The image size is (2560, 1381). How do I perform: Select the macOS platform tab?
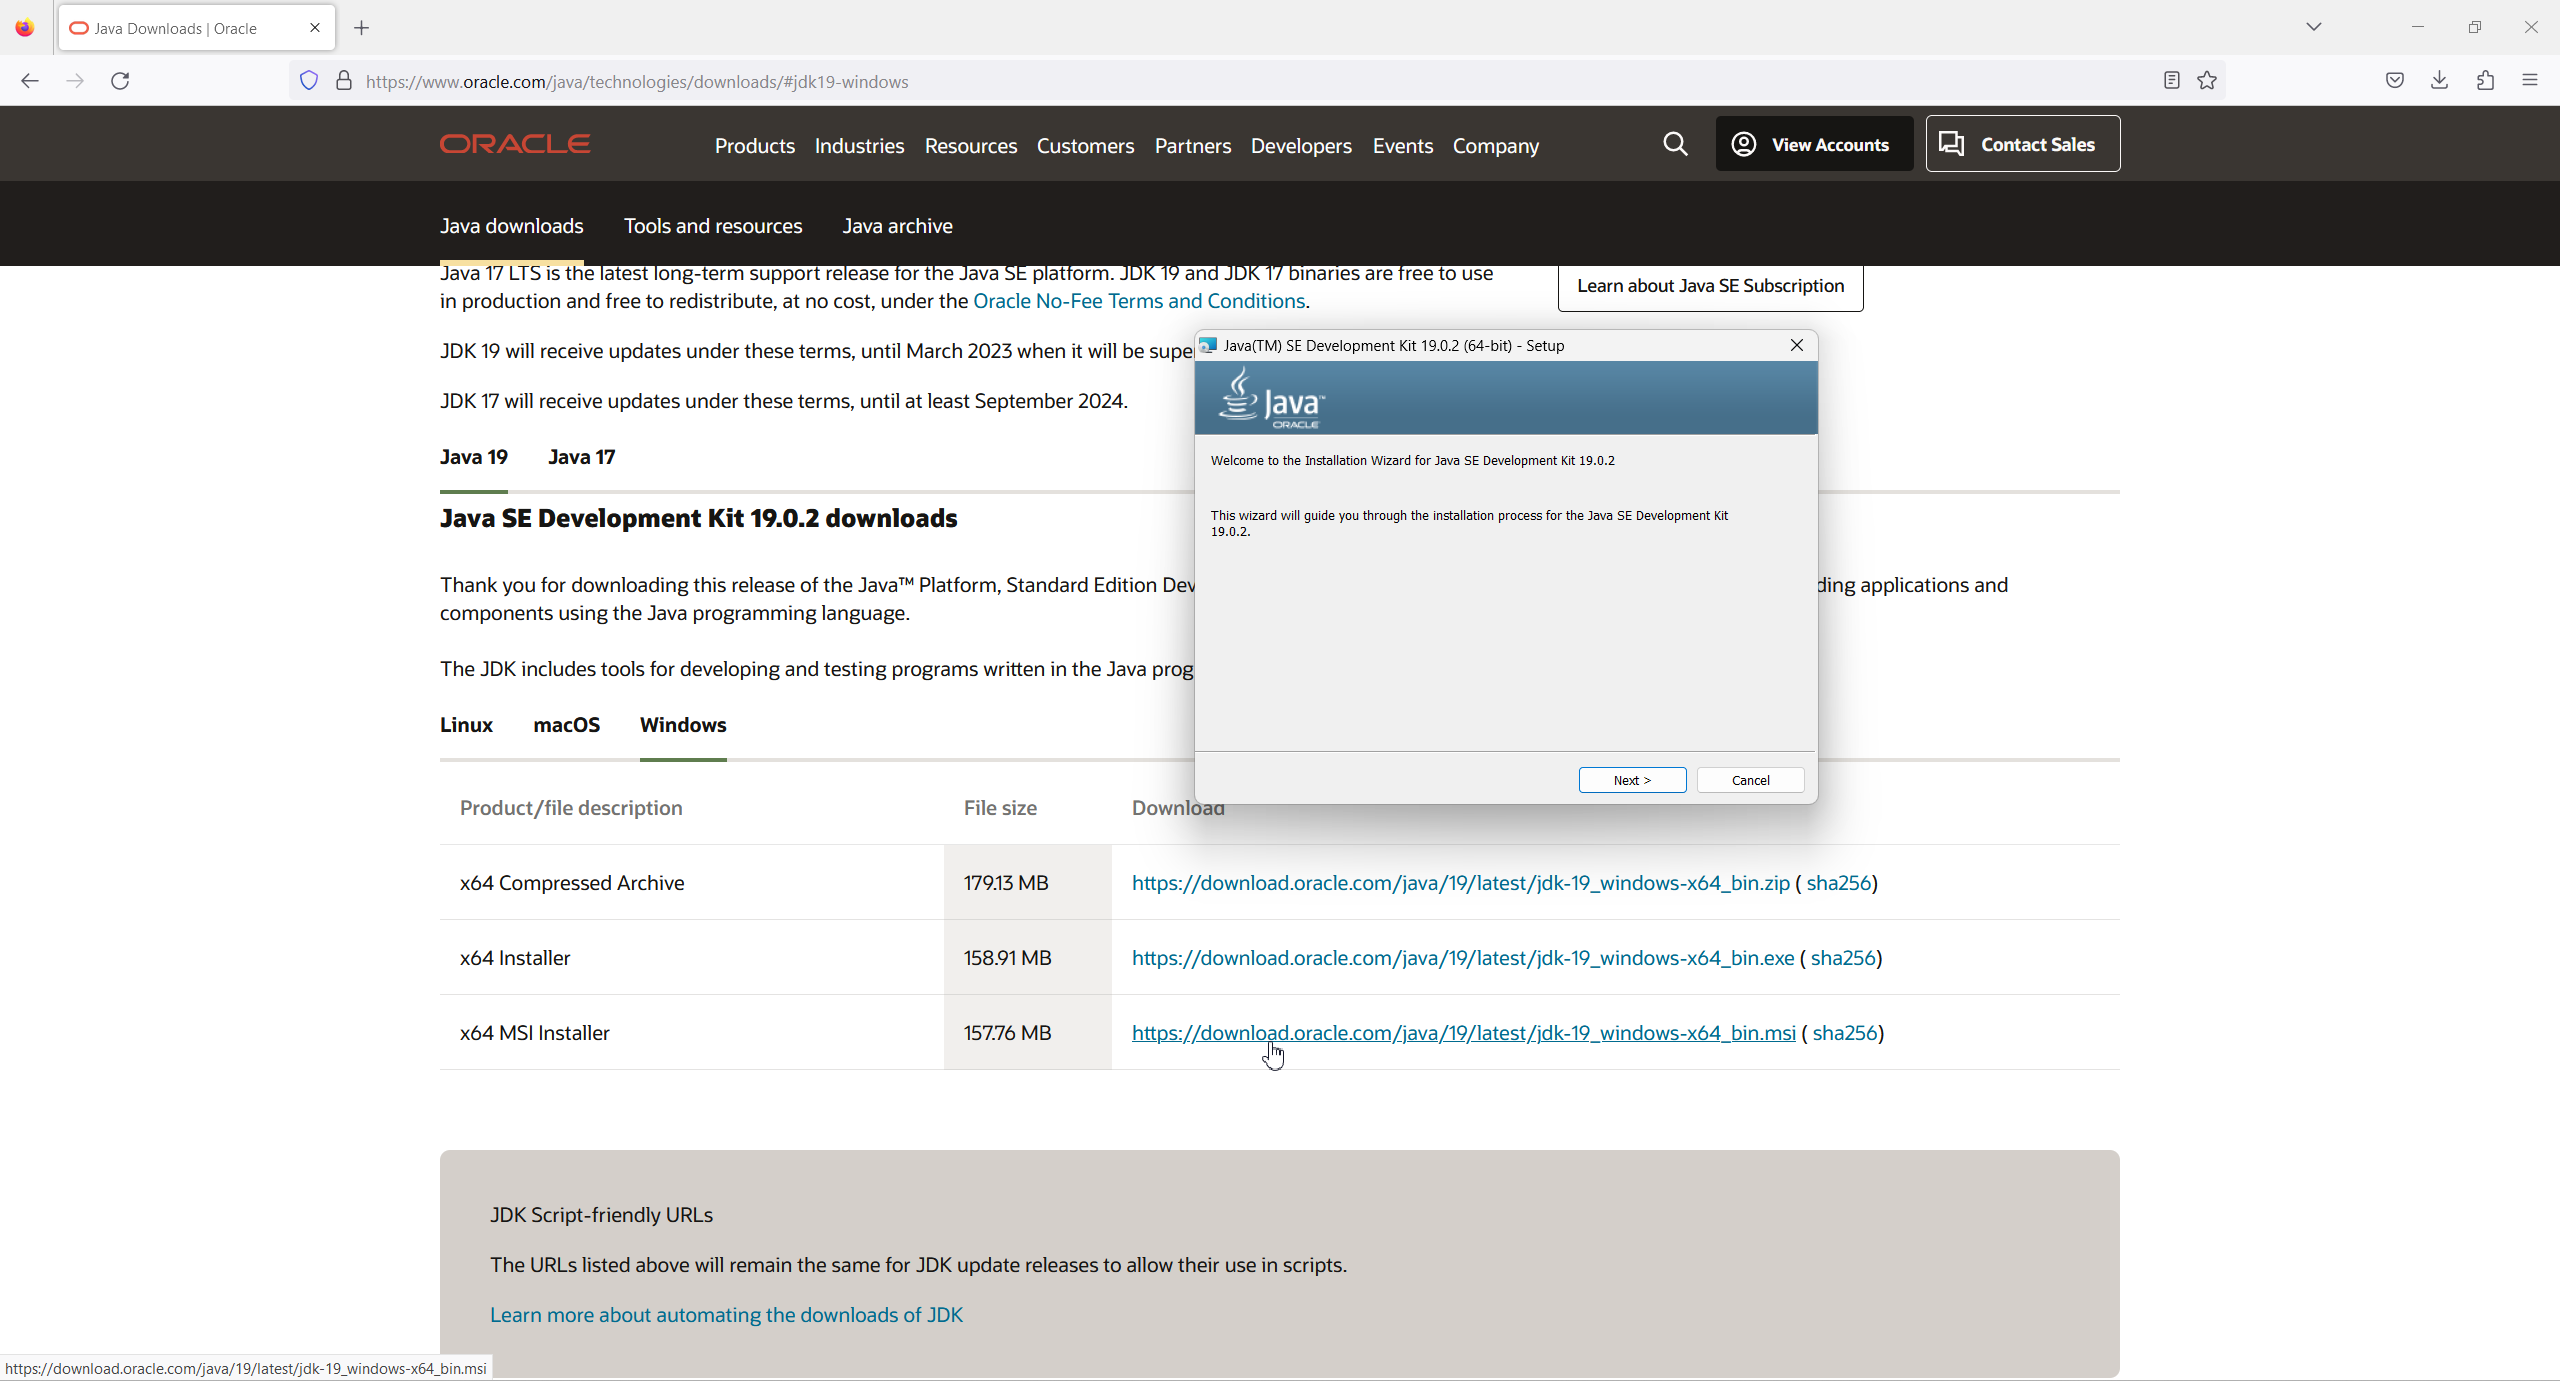[566, 725]
